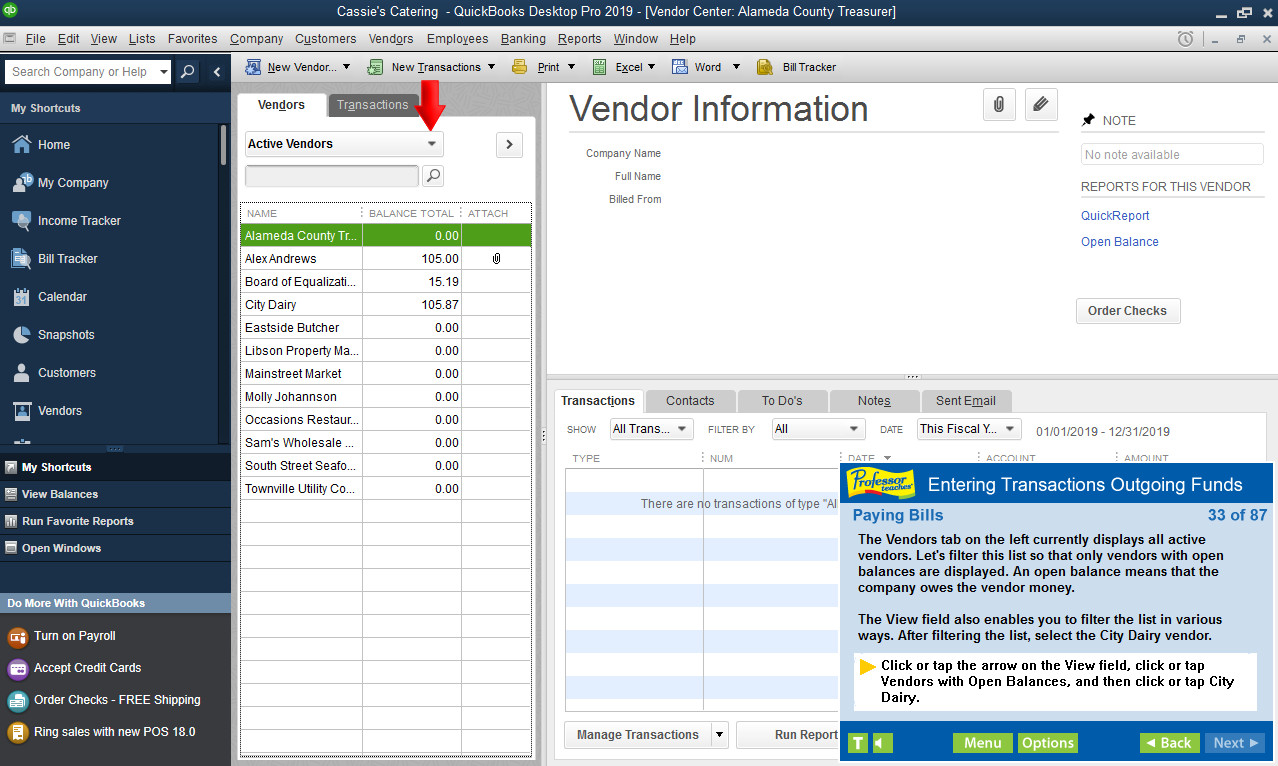Open the Reports menu
The image size is (1278, 766).
pyautogui.click(x=579, y=38)
